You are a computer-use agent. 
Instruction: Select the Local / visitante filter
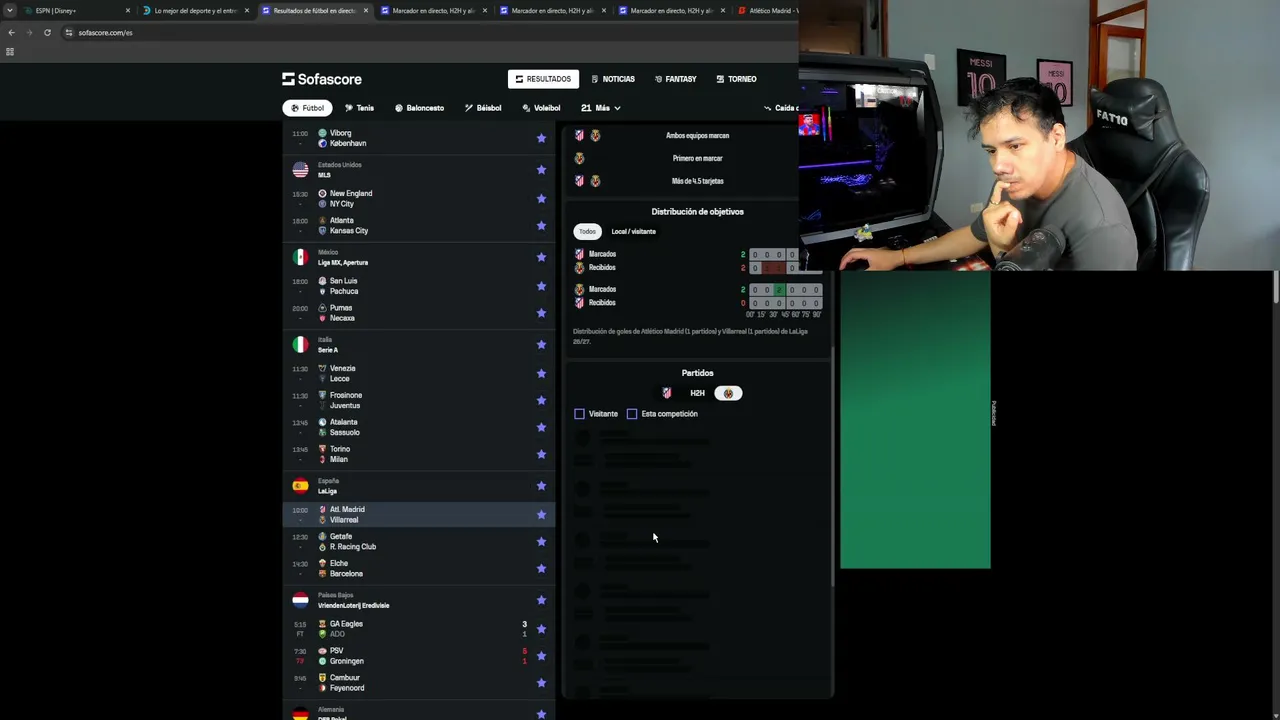(x=634, y=232)
